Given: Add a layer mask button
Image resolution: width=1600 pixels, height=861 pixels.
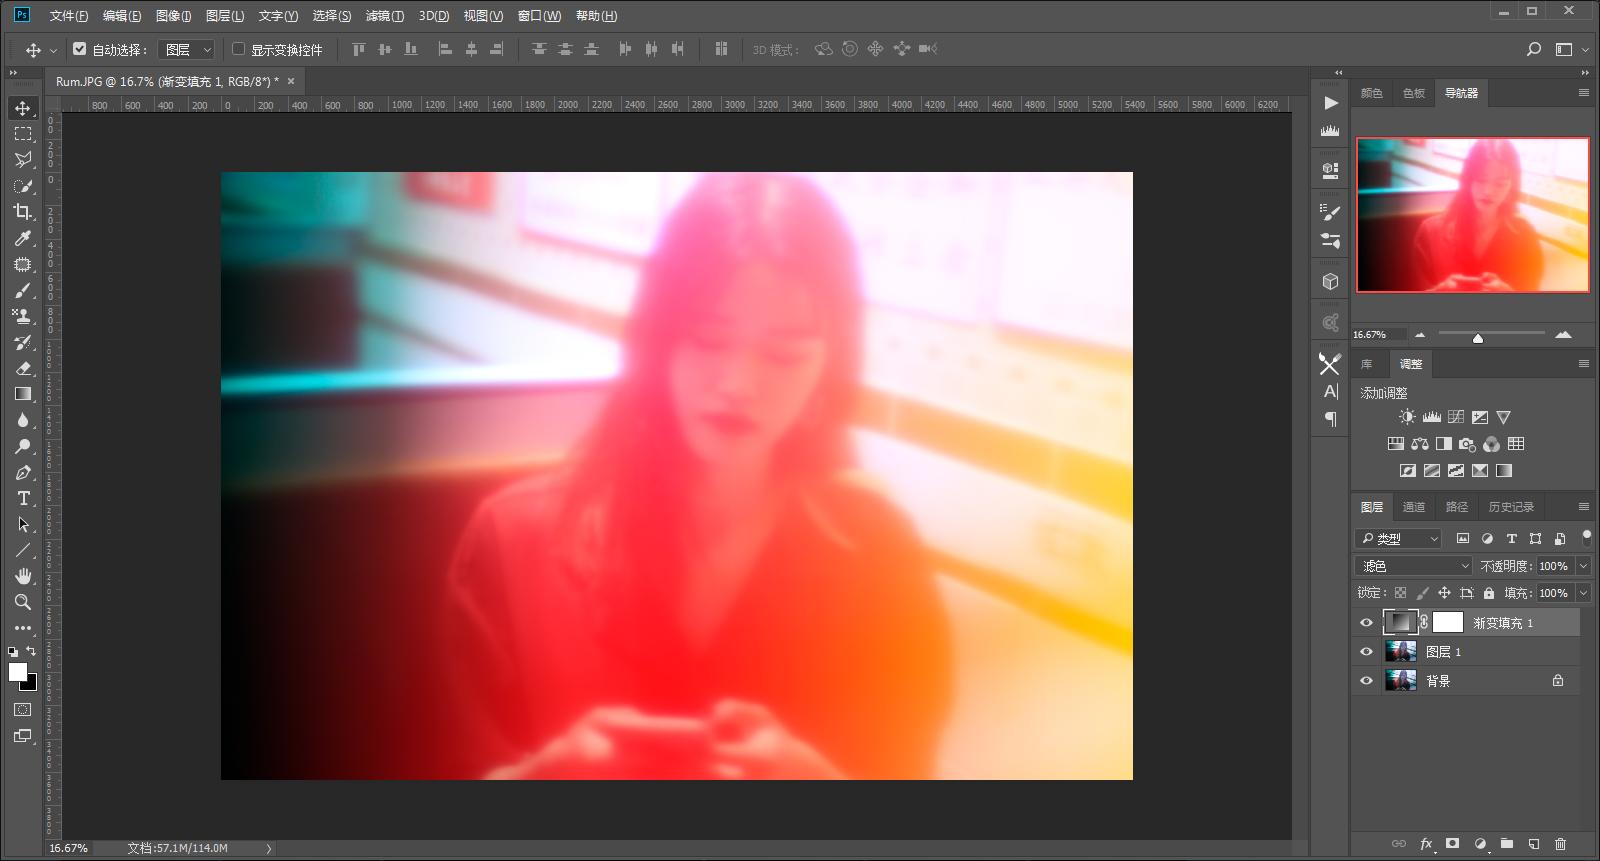Looking at the screenshot, I should tap(1453, 844).
